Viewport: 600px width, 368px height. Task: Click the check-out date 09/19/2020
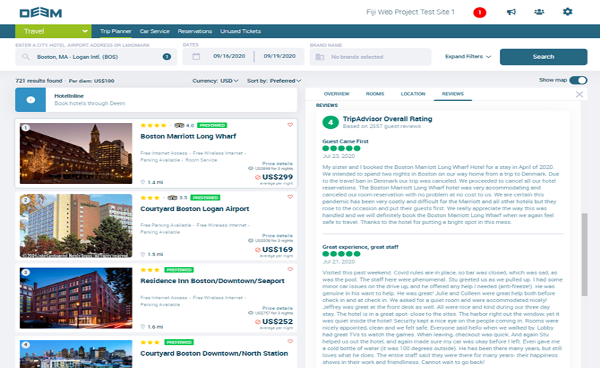coord(279,56)
